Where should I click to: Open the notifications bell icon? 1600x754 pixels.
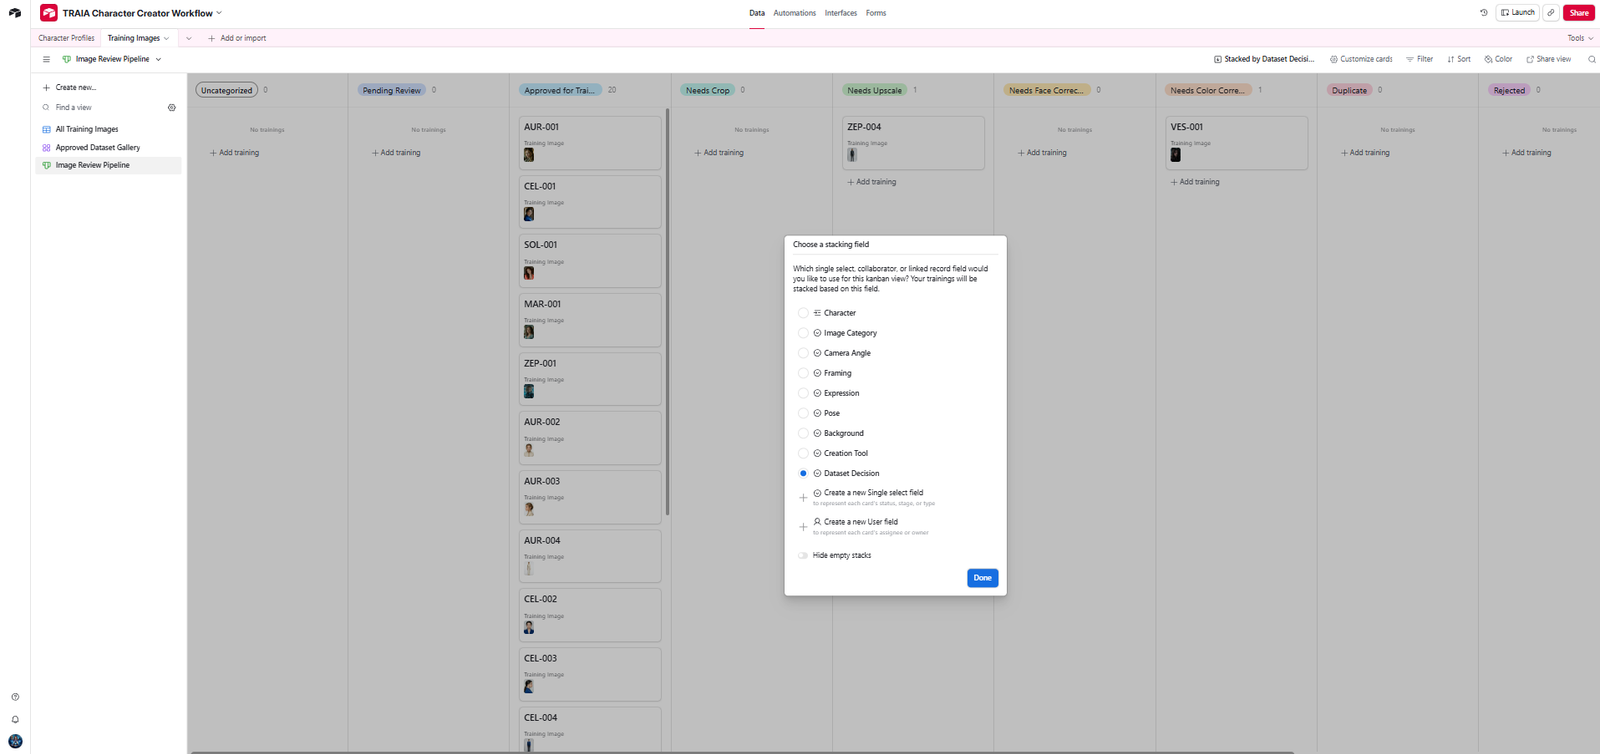coord(15,719)
